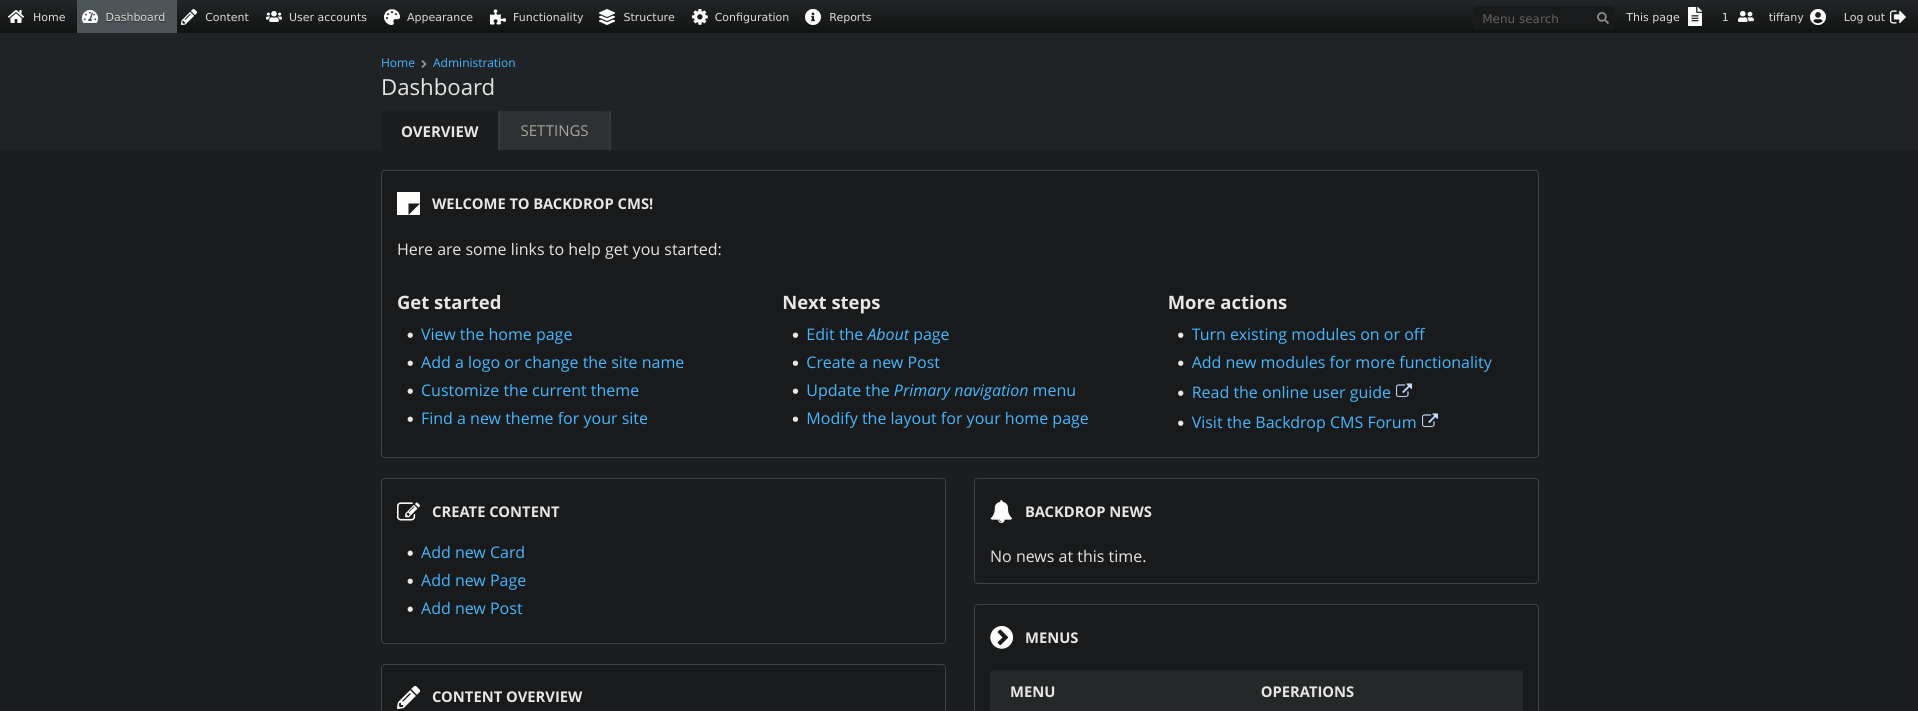
Task: Open Modify the layout for home page
Action: point(947,418)
